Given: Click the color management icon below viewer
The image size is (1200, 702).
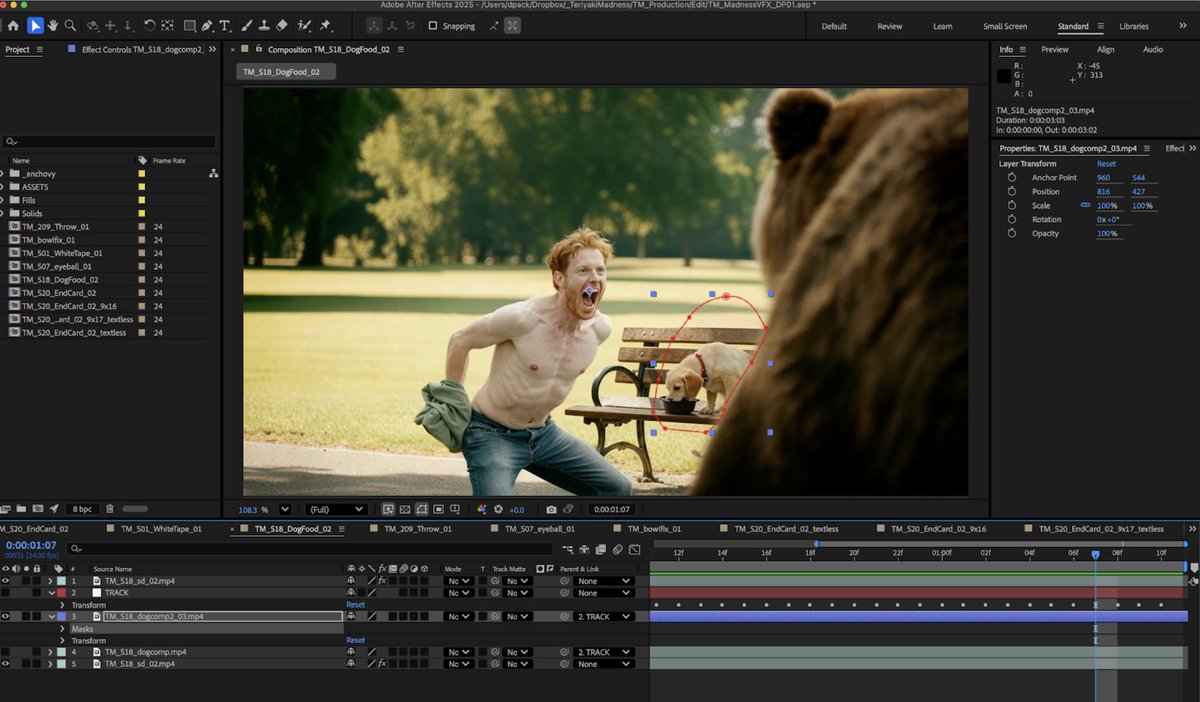Looking at the screenshot, I should [481, 509].
